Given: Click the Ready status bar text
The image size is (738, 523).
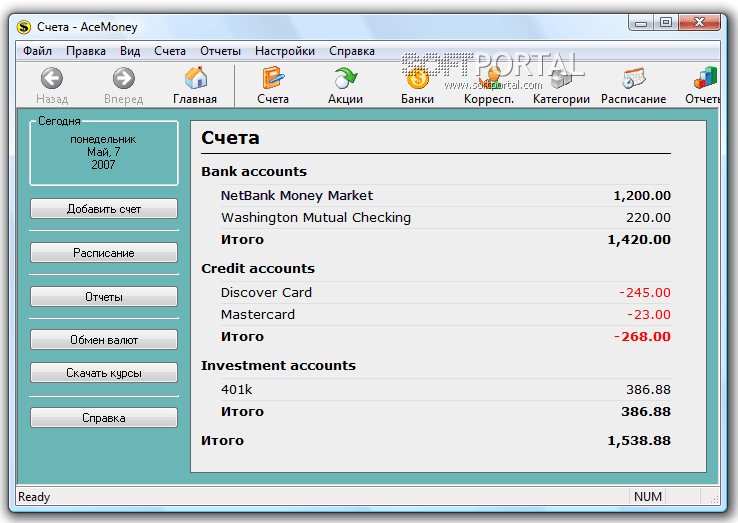Looking at the screenshot, I should click(x=34, y=497).
